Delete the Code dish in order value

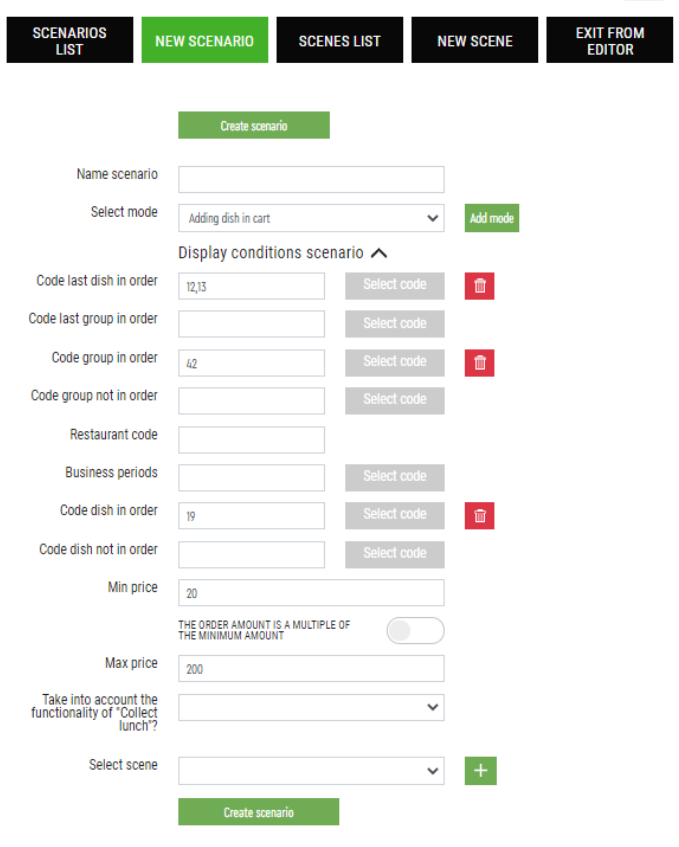coord(479,516)
